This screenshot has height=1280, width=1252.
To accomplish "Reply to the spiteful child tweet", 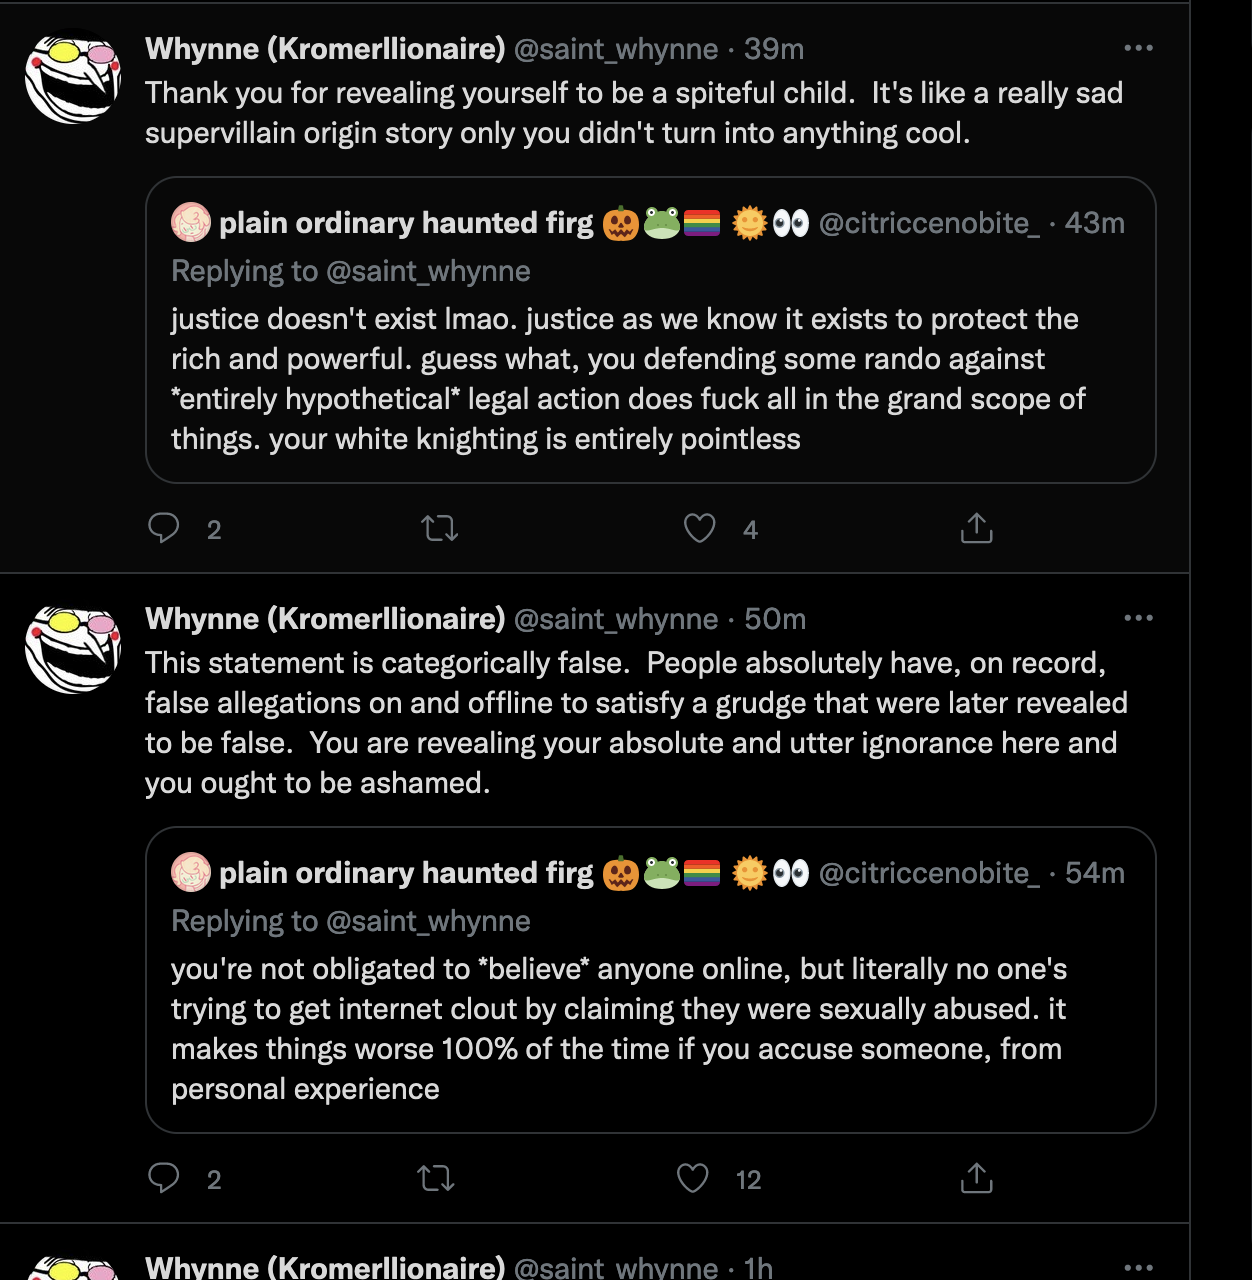I will pyautogui.click(x=164, y=528).
